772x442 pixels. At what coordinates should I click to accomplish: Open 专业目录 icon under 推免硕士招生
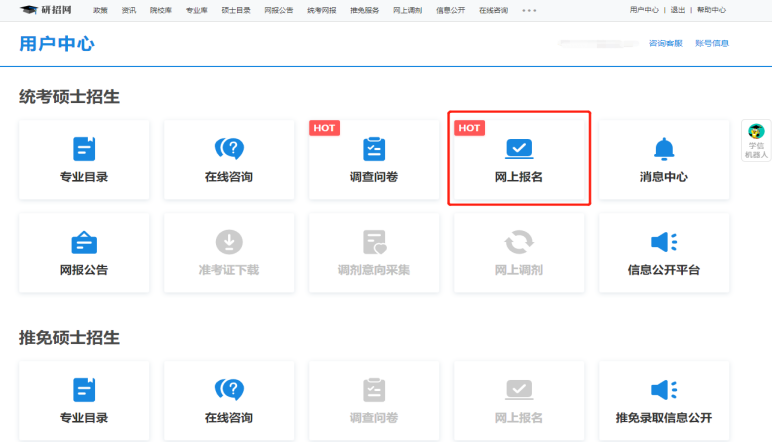(x=84, y=390)
